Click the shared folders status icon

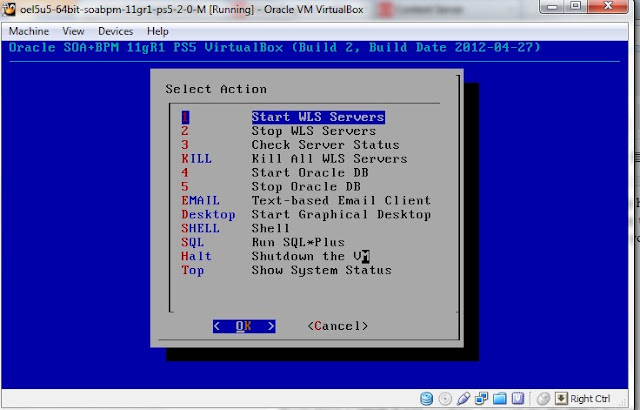[500, 398]
